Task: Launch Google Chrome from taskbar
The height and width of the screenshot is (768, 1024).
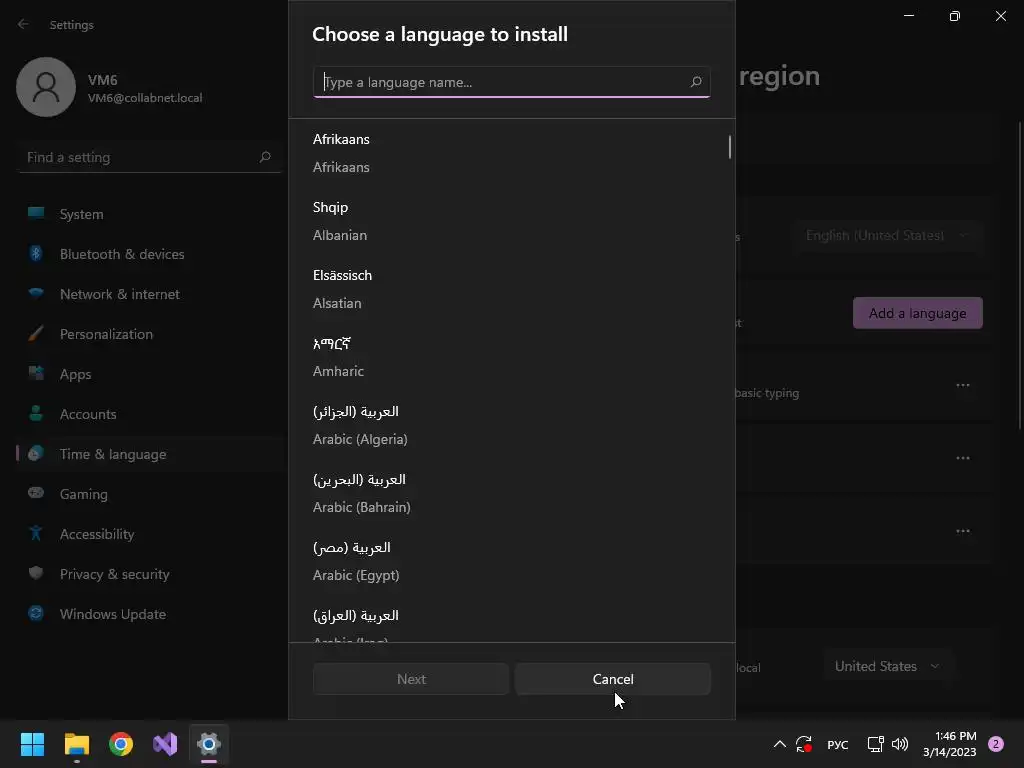Action: (121, 744)
